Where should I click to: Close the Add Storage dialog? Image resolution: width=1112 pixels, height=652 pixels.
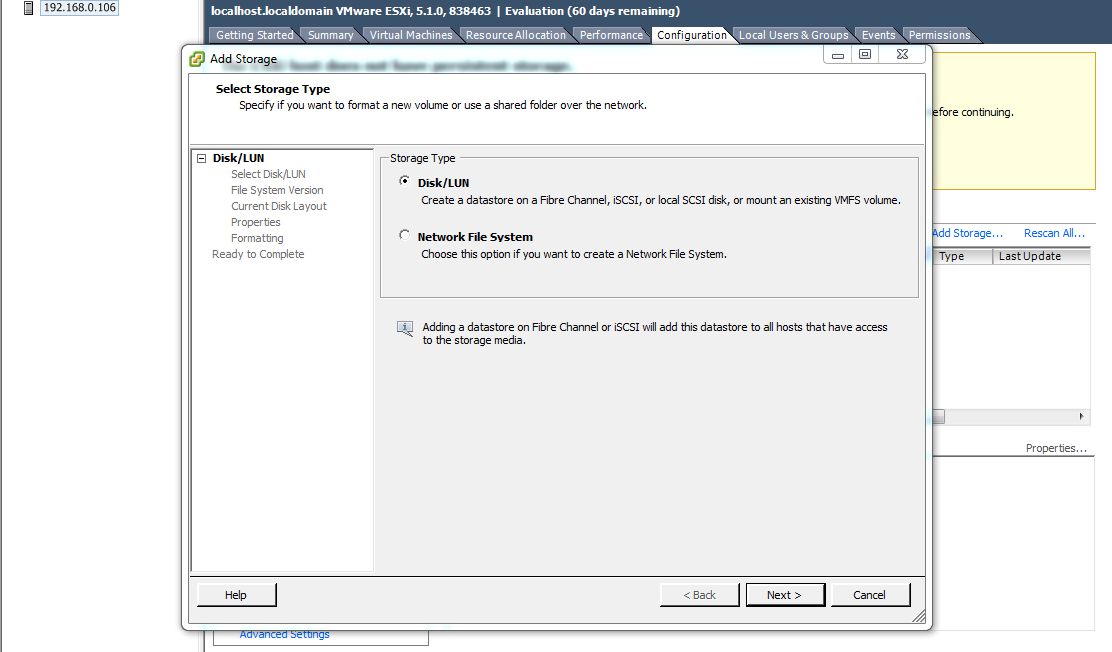(902, 55)
